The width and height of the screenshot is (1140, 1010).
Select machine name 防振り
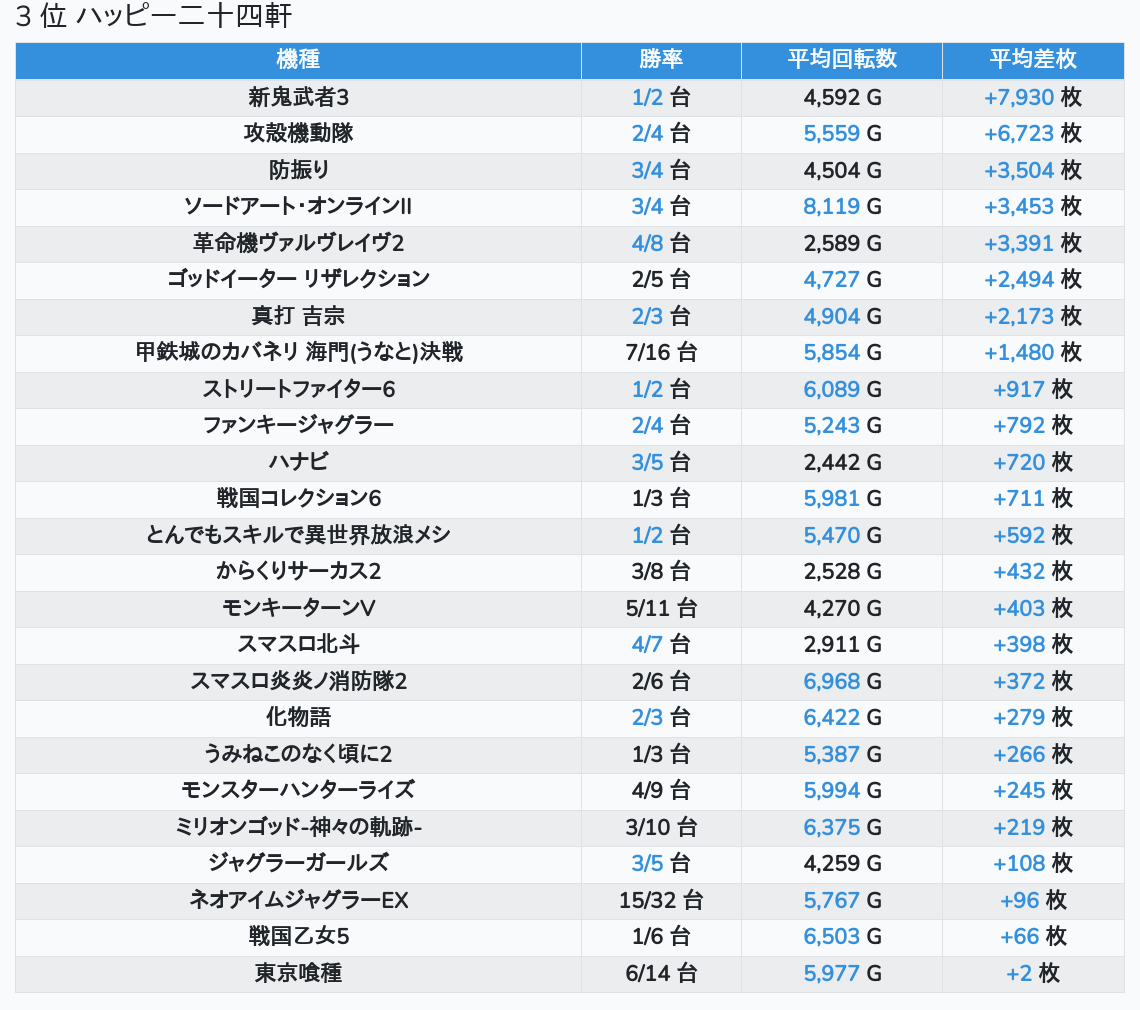click(298, 170)
